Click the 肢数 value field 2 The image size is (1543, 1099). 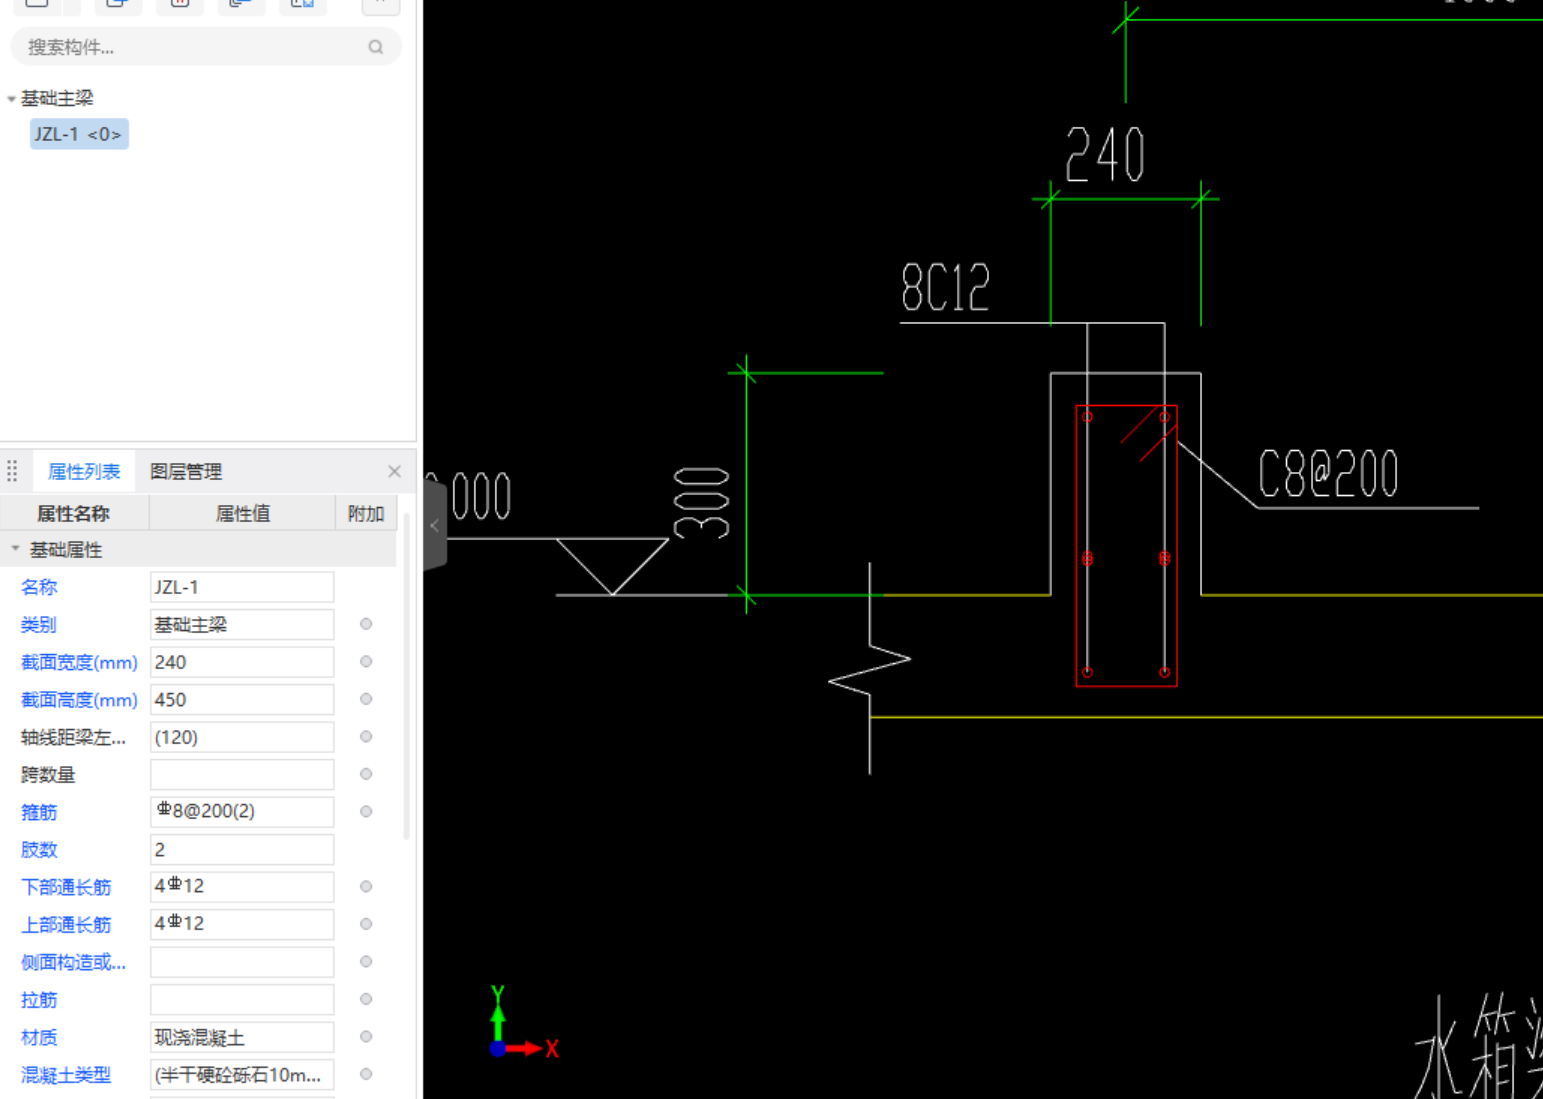[x=242, y=849]
